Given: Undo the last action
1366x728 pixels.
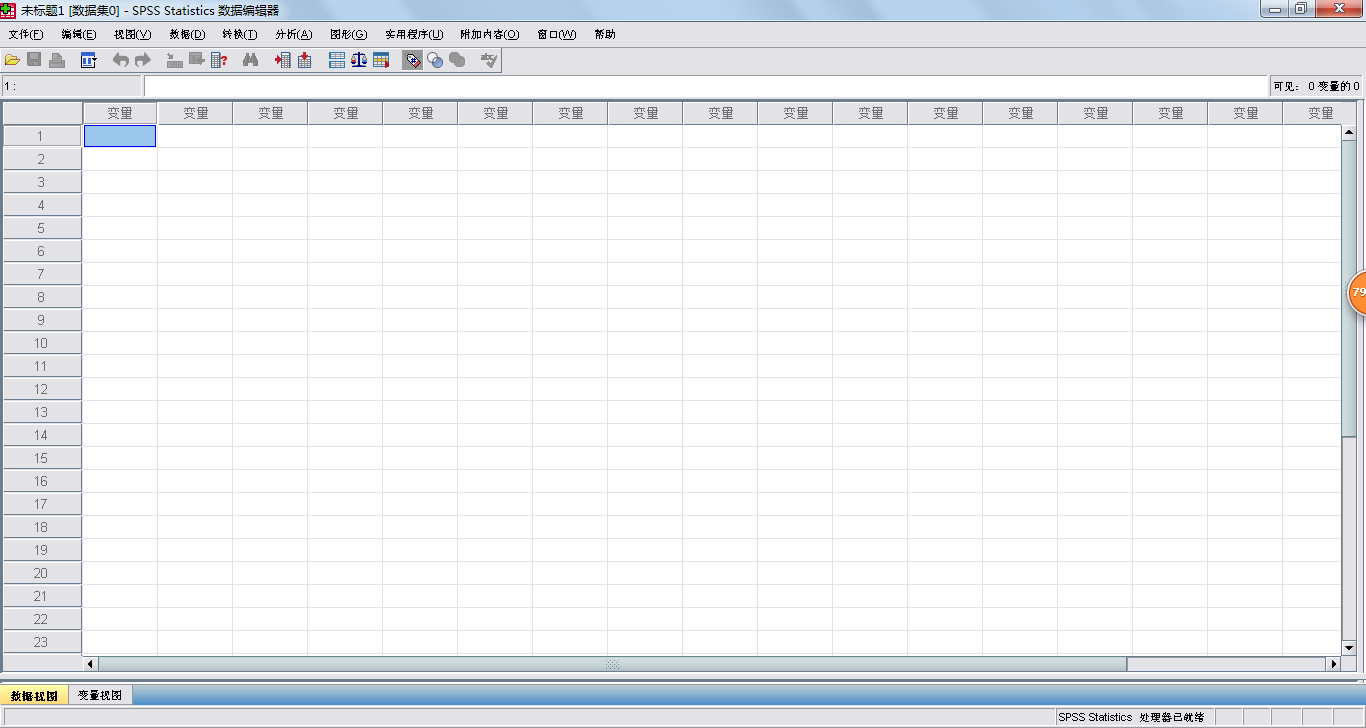Looking at the screenshot, I should click(x=119, y=59).
